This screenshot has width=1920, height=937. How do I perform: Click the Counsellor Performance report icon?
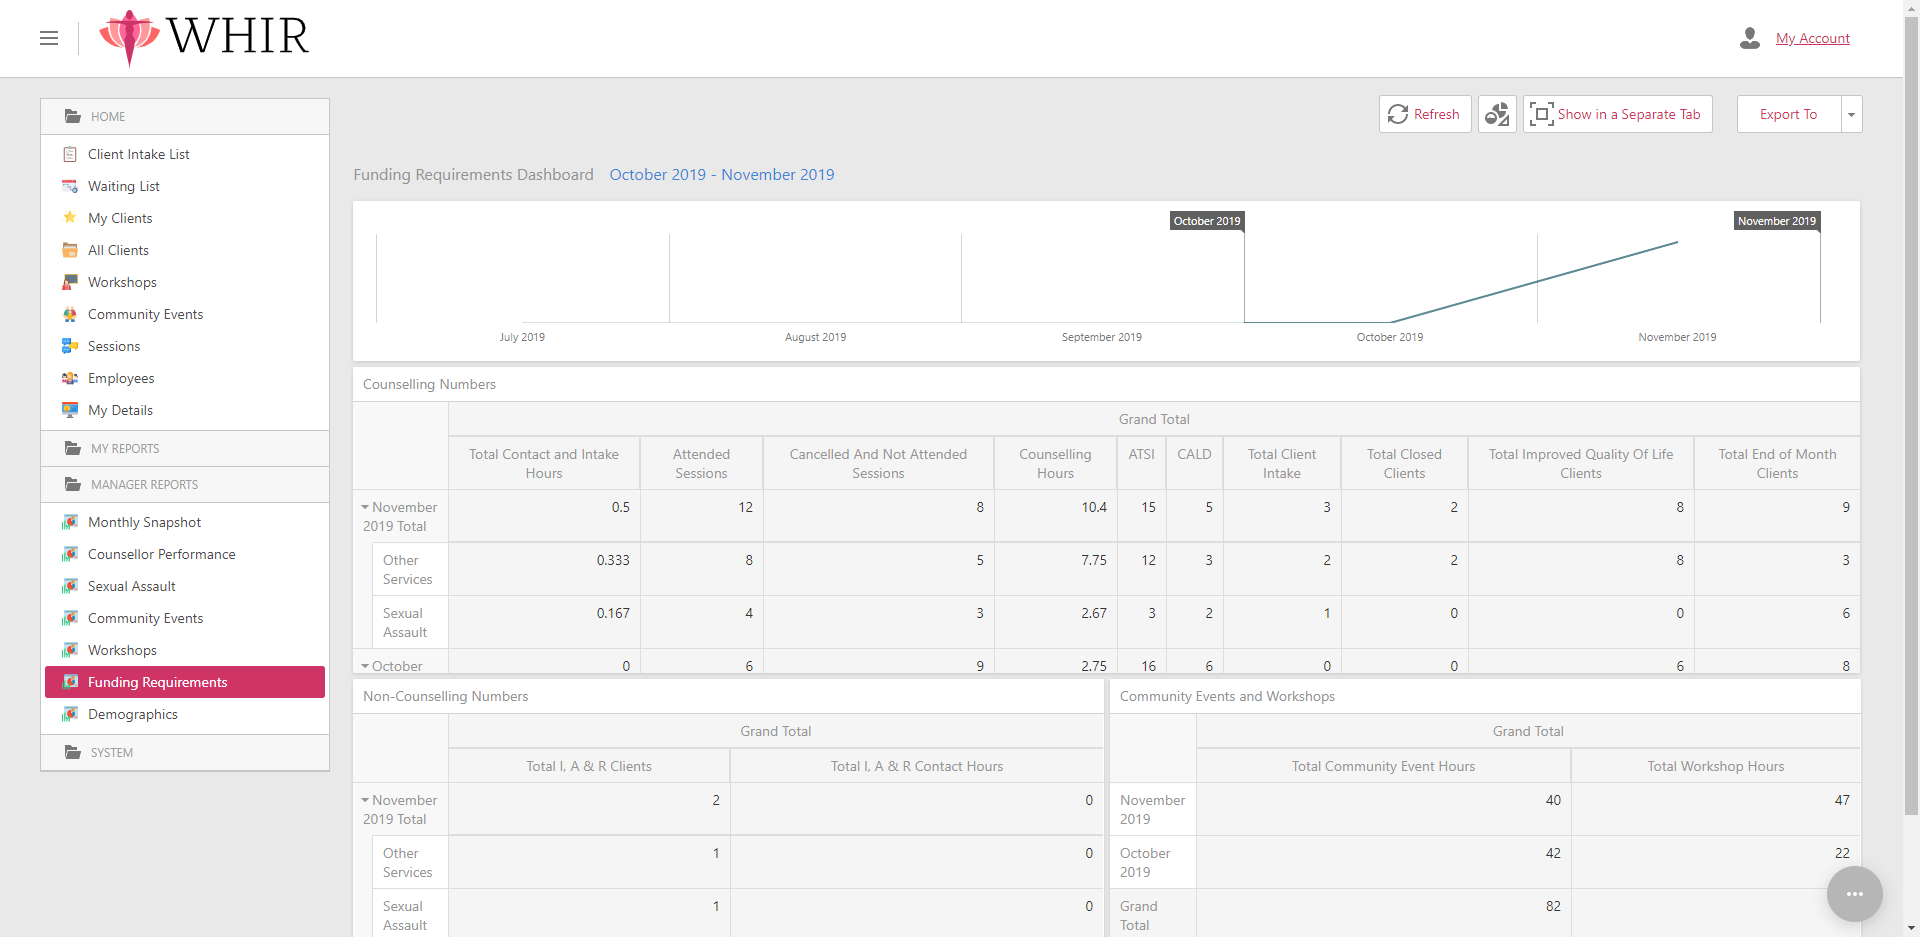pos(70,554)
